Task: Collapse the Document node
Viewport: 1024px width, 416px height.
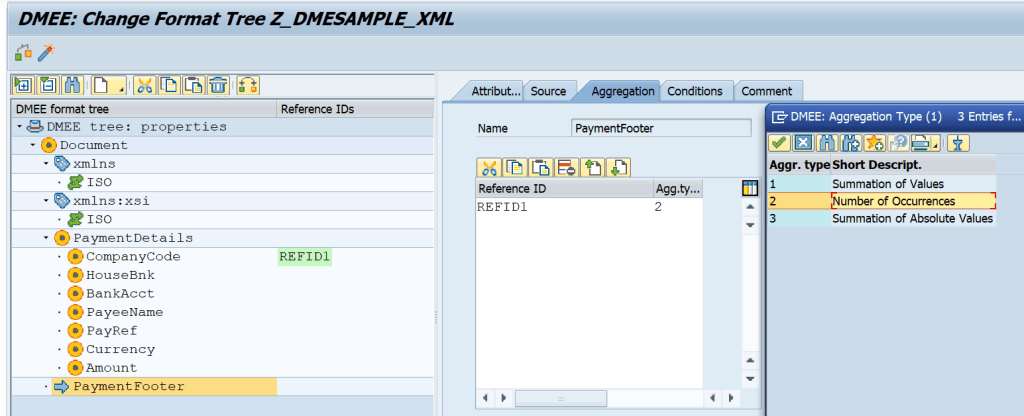Action: (x=33, y=145)
